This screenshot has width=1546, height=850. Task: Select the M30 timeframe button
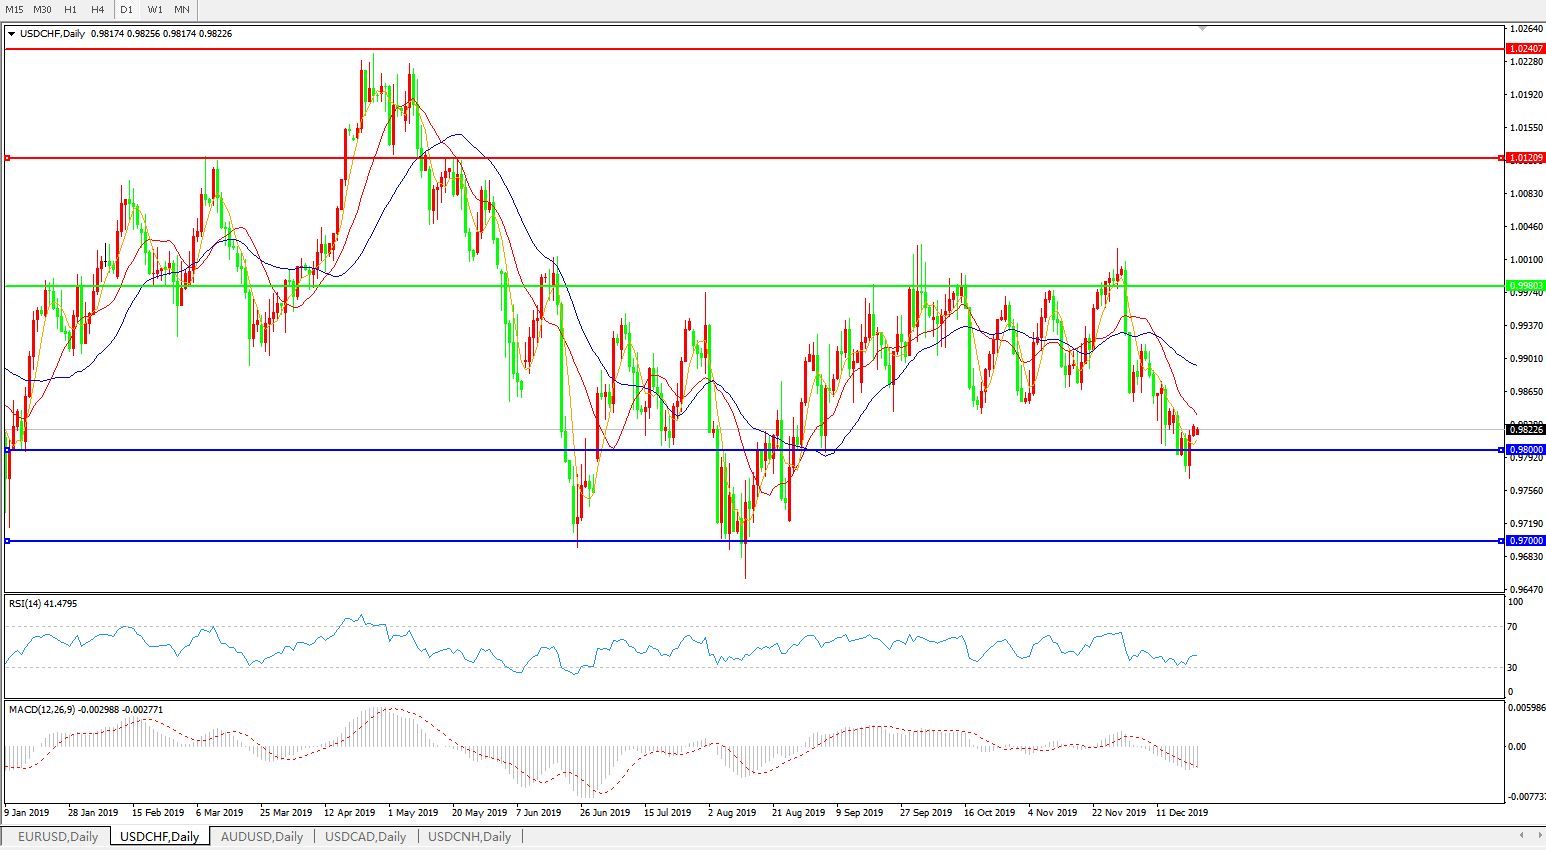pos(42,9)
